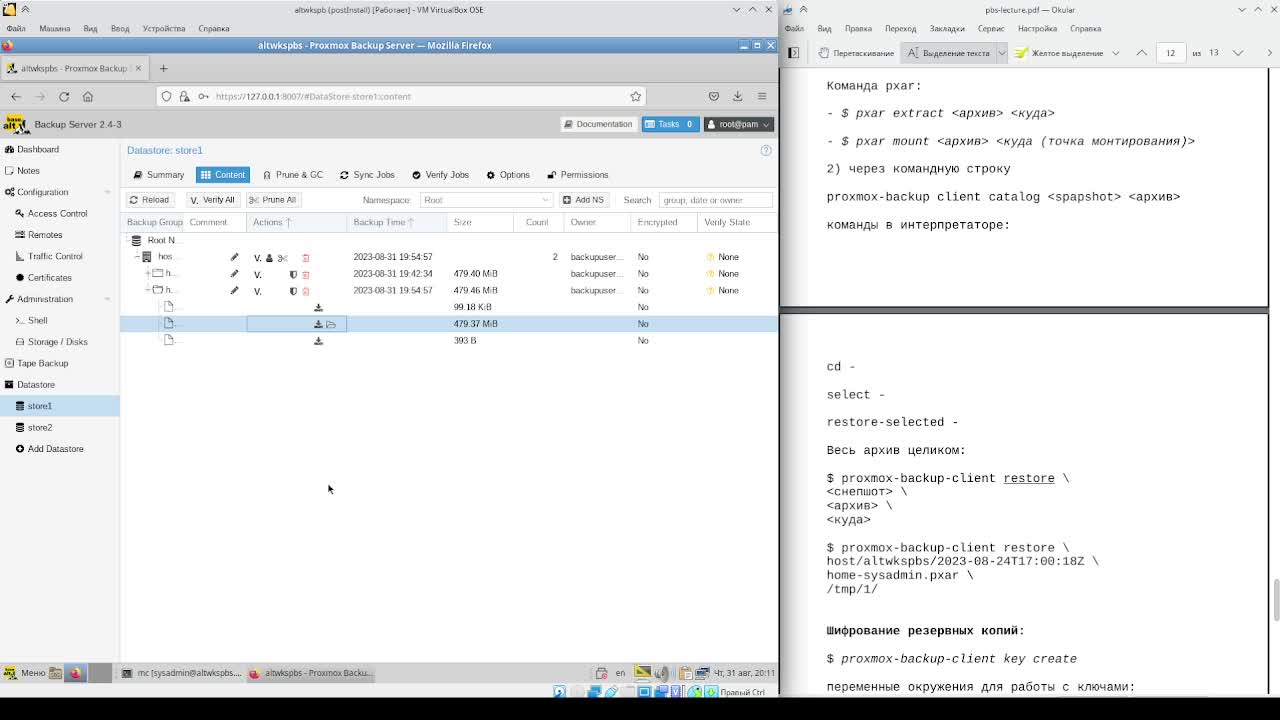This screenshot has width=1280, height=720.
Task: Open a new Firefox tab
Action: pyautogui.click(x=163, y=68)
